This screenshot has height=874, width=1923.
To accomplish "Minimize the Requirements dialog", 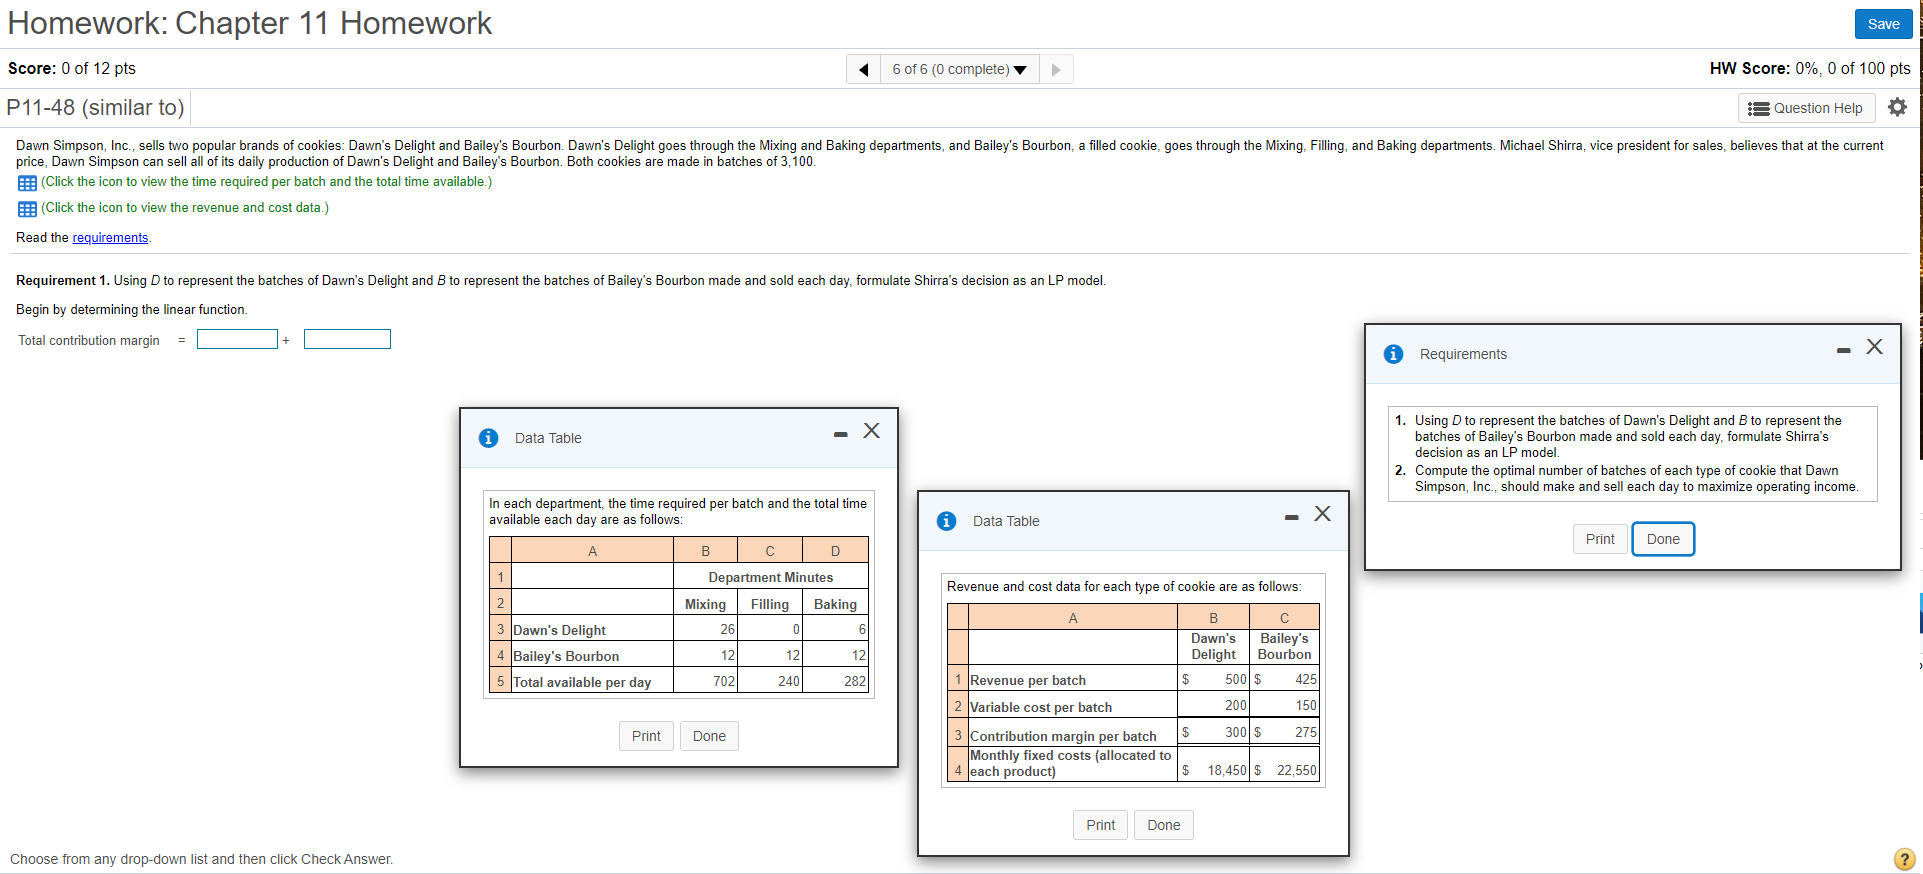I will tap(1843, 350).
